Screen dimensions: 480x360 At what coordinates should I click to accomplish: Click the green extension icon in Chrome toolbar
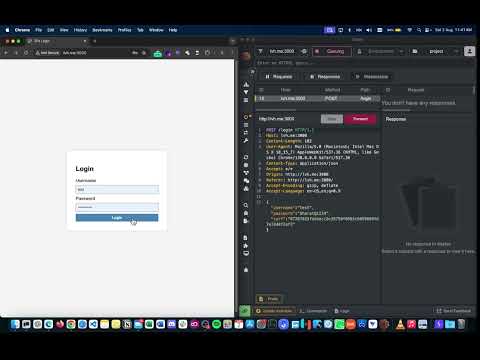click(157, 53)
